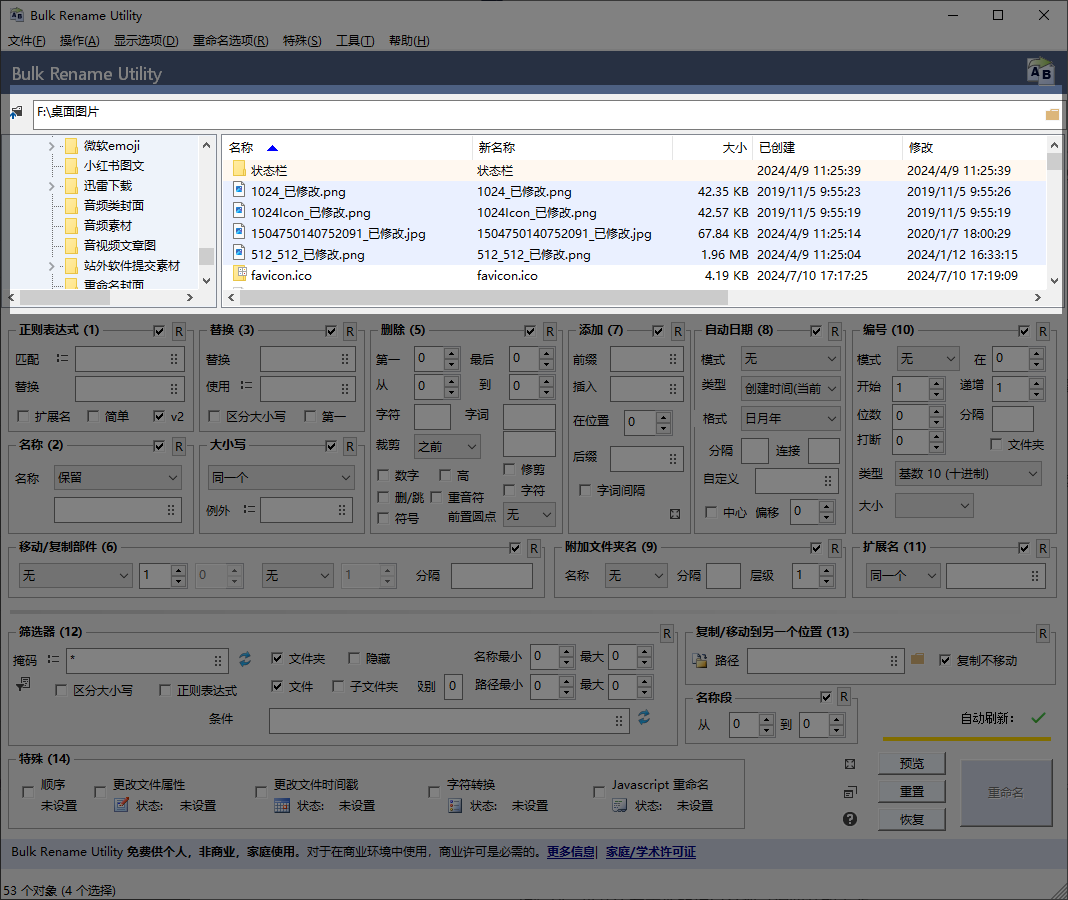
Task: Click the folder browse icon beside path bar
Action: coord(1052,114)
